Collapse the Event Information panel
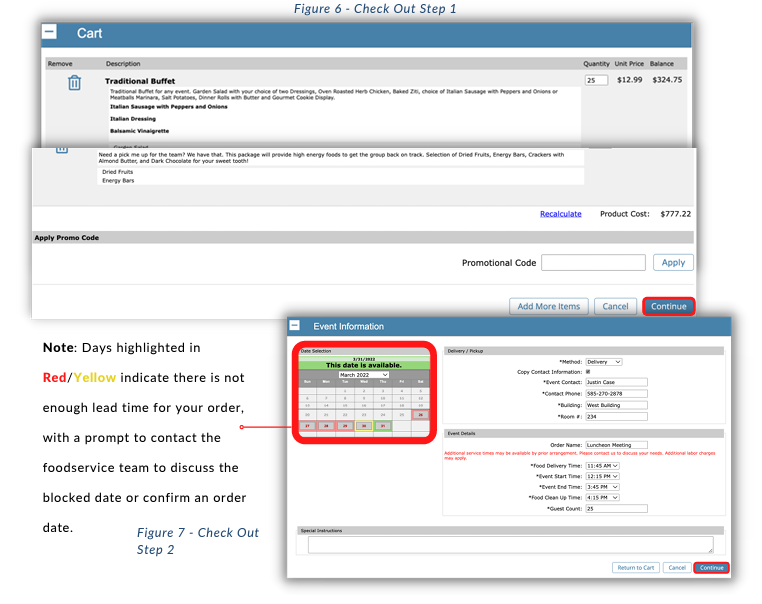The image size is (762, 604). point(294,326)
